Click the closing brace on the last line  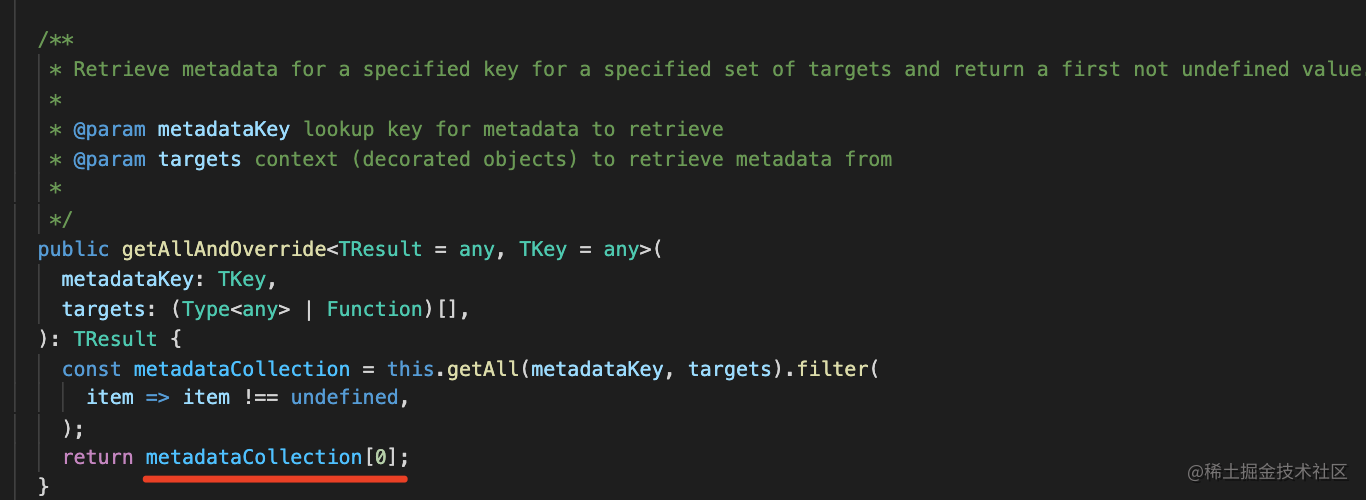43,487
